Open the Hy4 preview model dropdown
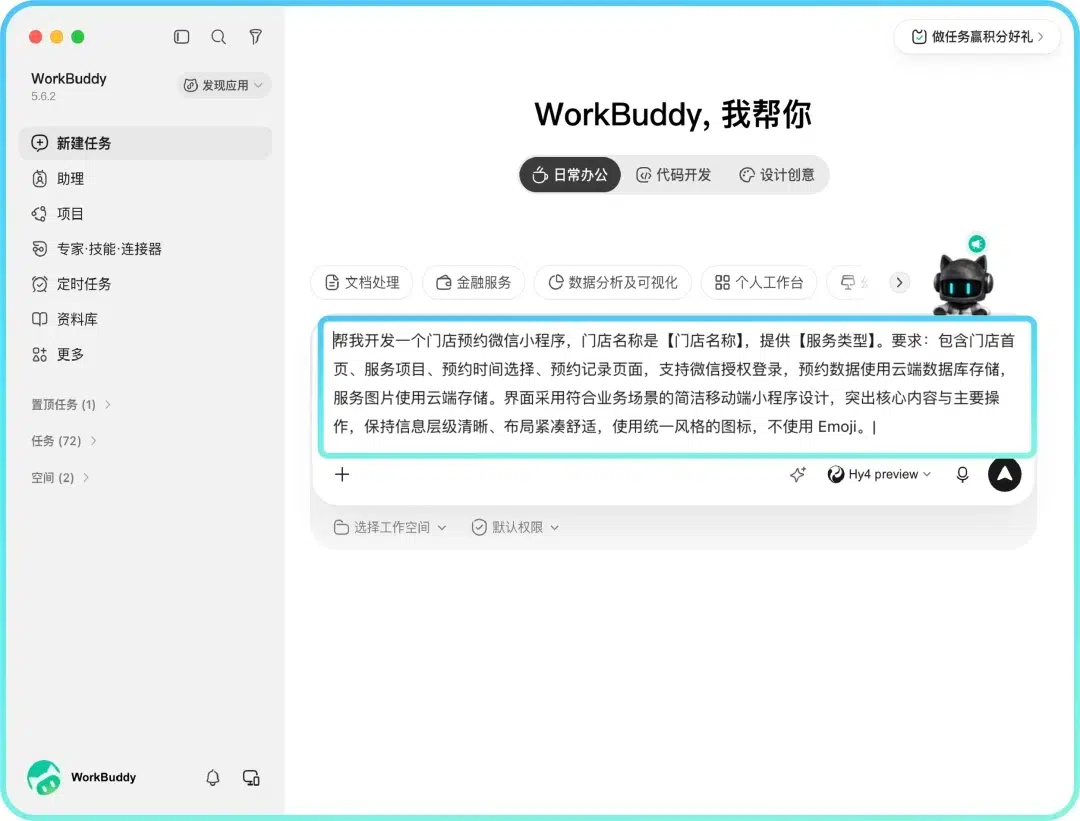The image size is (1080, 821). 880,474
